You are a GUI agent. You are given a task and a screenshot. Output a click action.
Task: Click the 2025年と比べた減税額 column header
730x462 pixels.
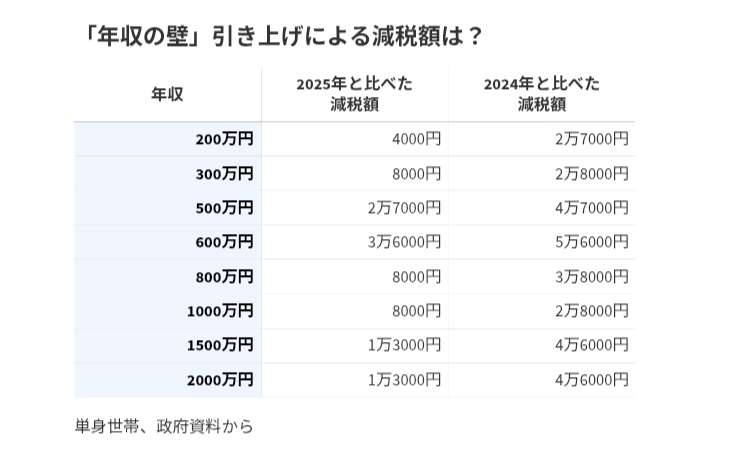pyautogui.click(x=354, y=94)
